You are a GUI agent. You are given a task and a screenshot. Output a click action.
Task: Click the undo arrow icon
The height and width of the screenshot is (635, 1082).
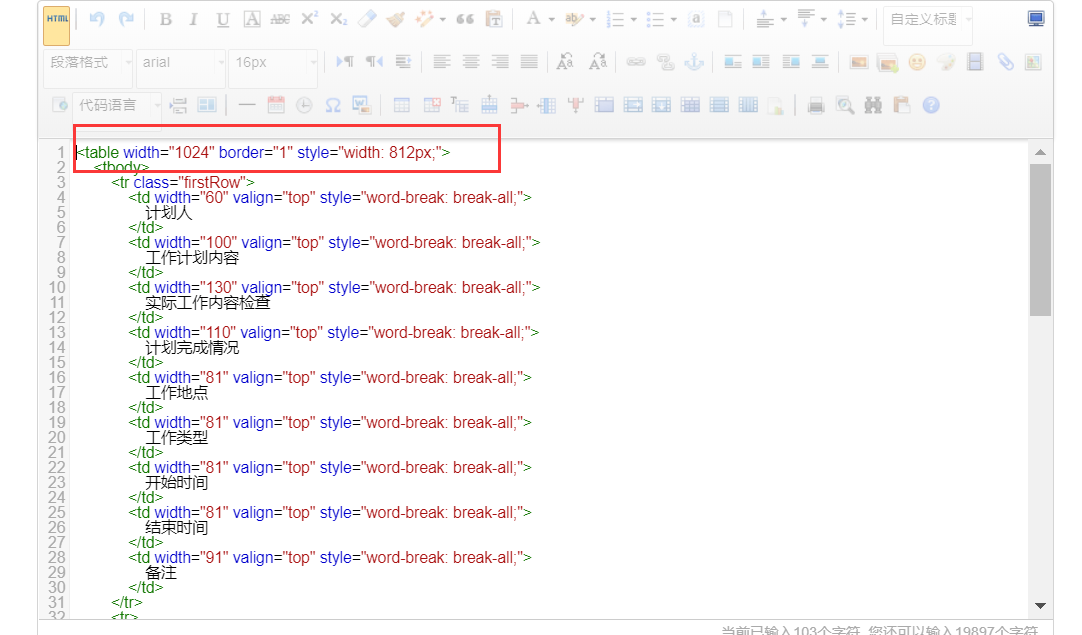[x=97, y=19]
